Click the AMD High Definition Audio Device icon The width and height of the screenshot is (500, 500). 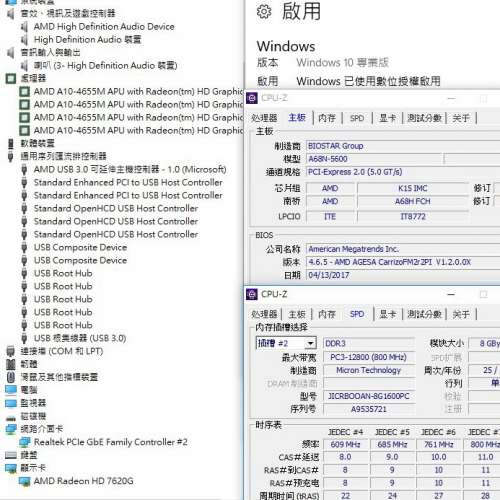click(x=24, y=27)
